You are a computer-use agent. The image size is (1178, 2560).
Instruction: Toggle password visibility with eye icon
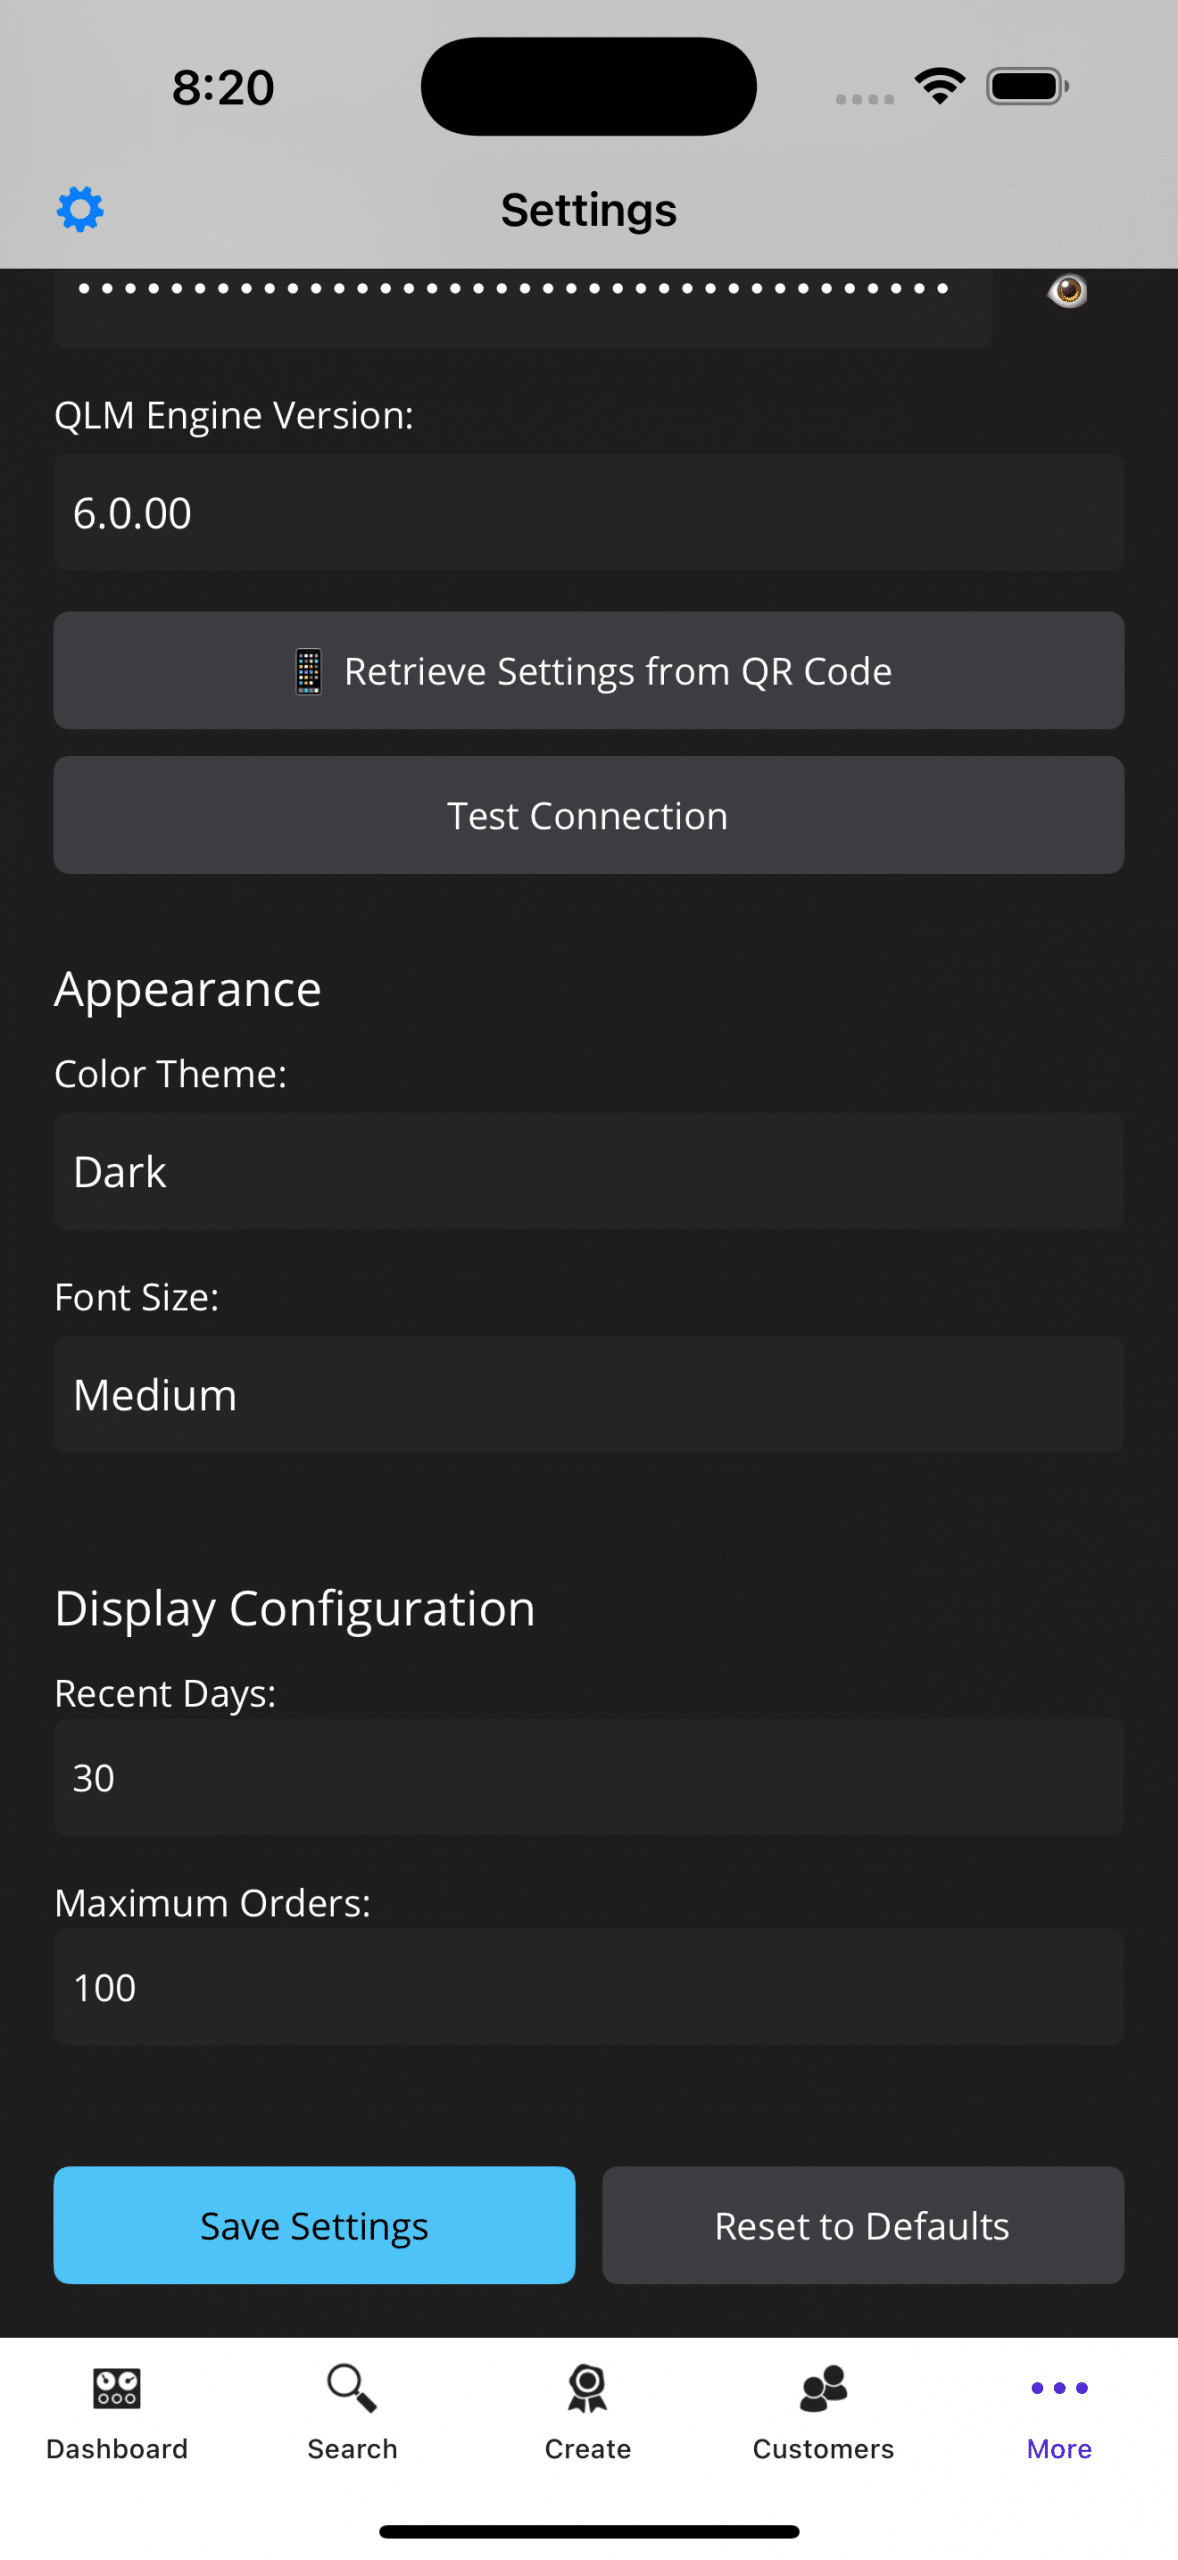1067,291
